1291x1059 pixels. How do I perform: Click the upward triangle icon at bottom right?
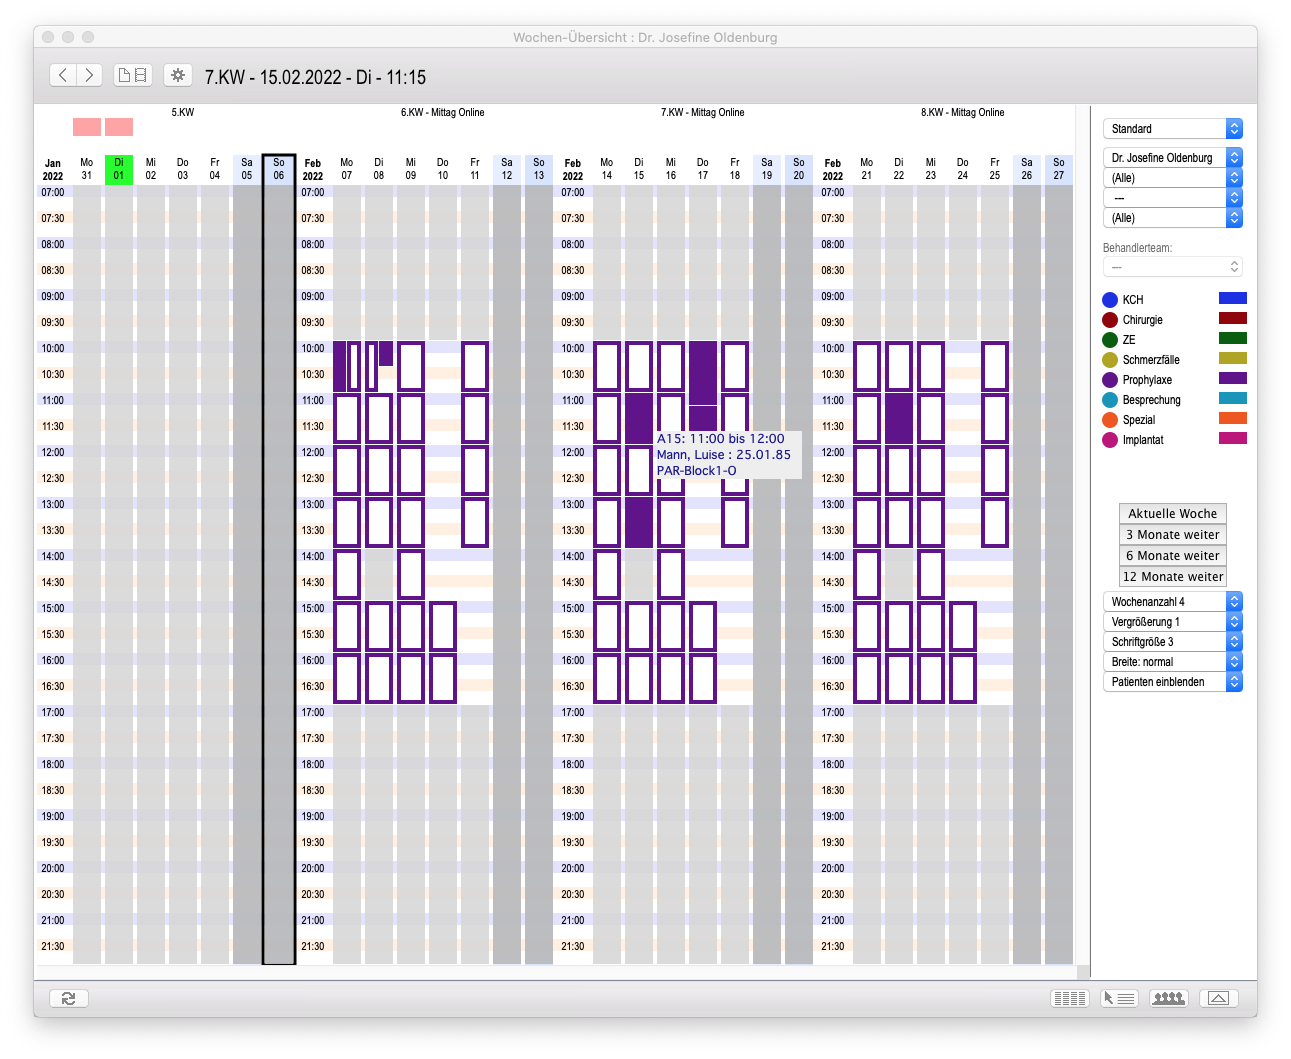point(1218,998)
